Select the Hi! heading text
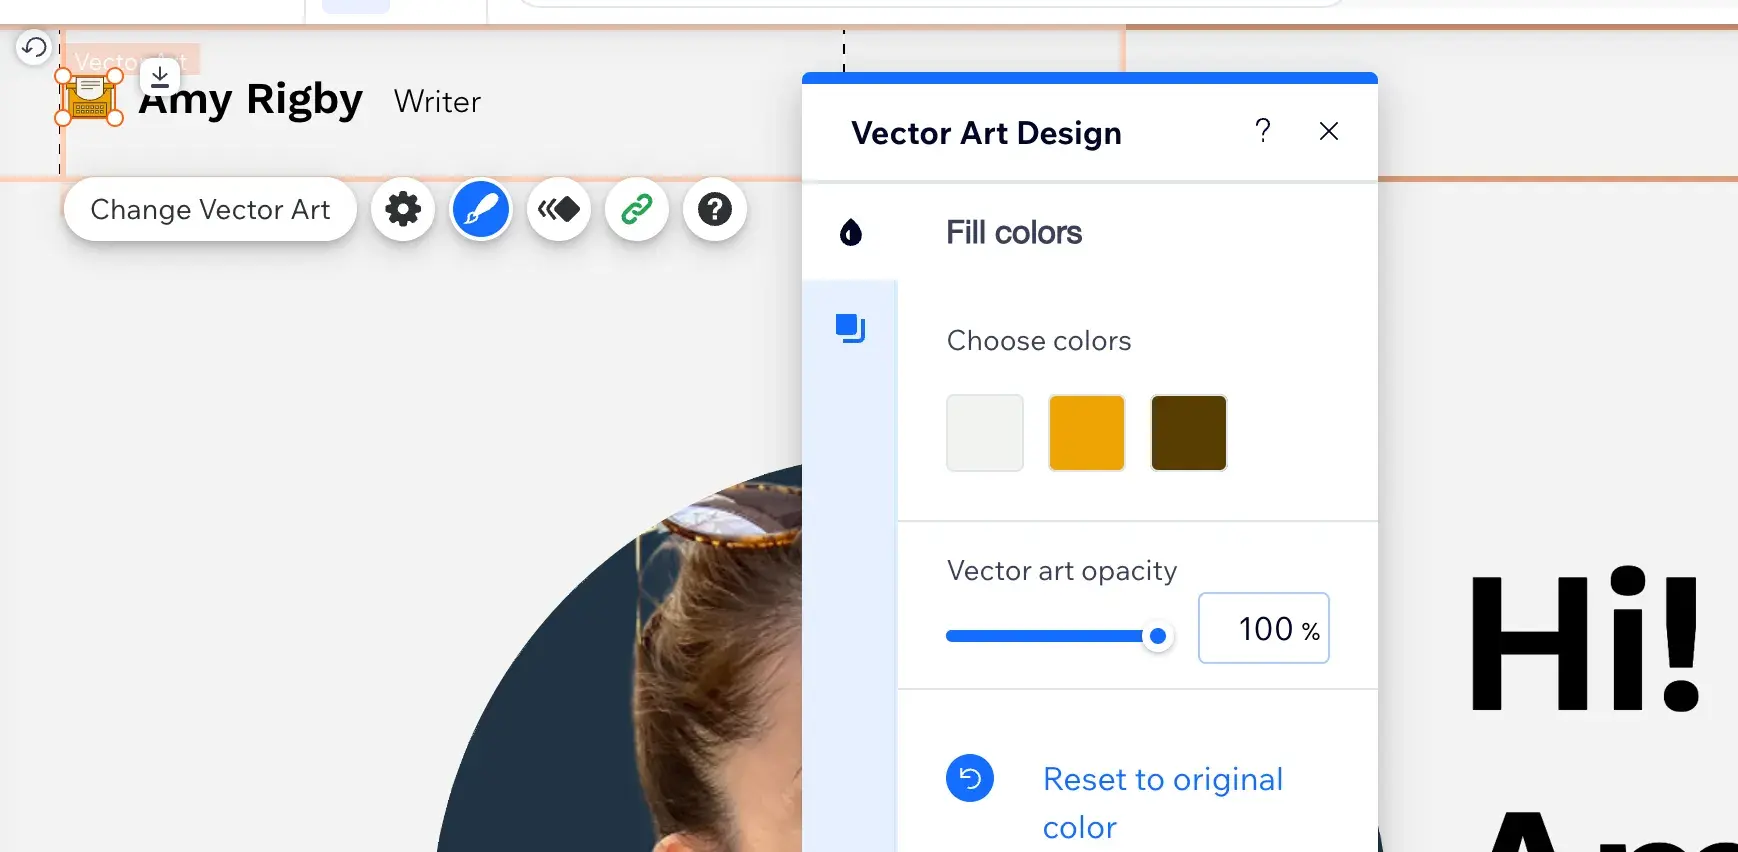Image resolution: width=1738 pixels, height=852 pixels. click(1585, 640)
